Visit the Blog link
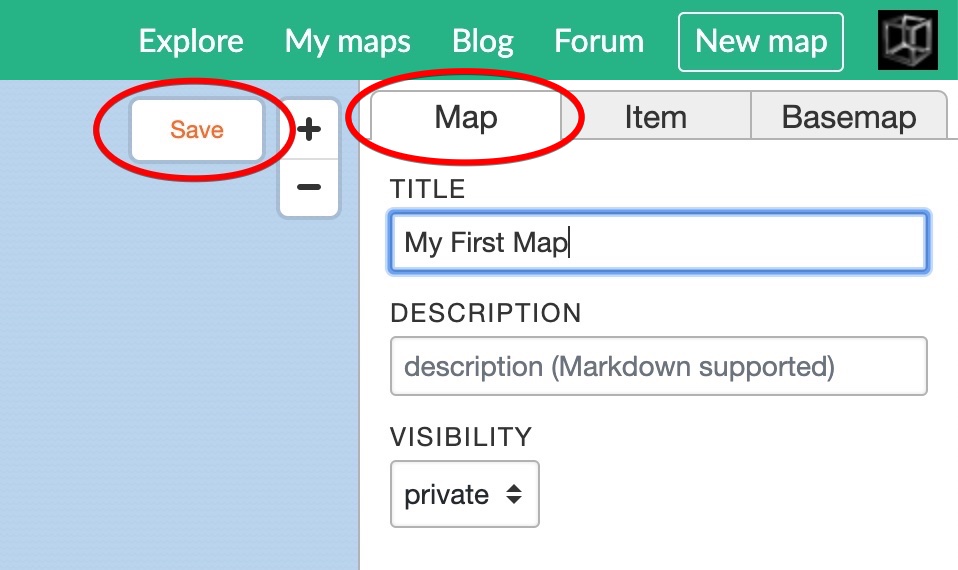958x570 pixels. (x=483, y=41)
